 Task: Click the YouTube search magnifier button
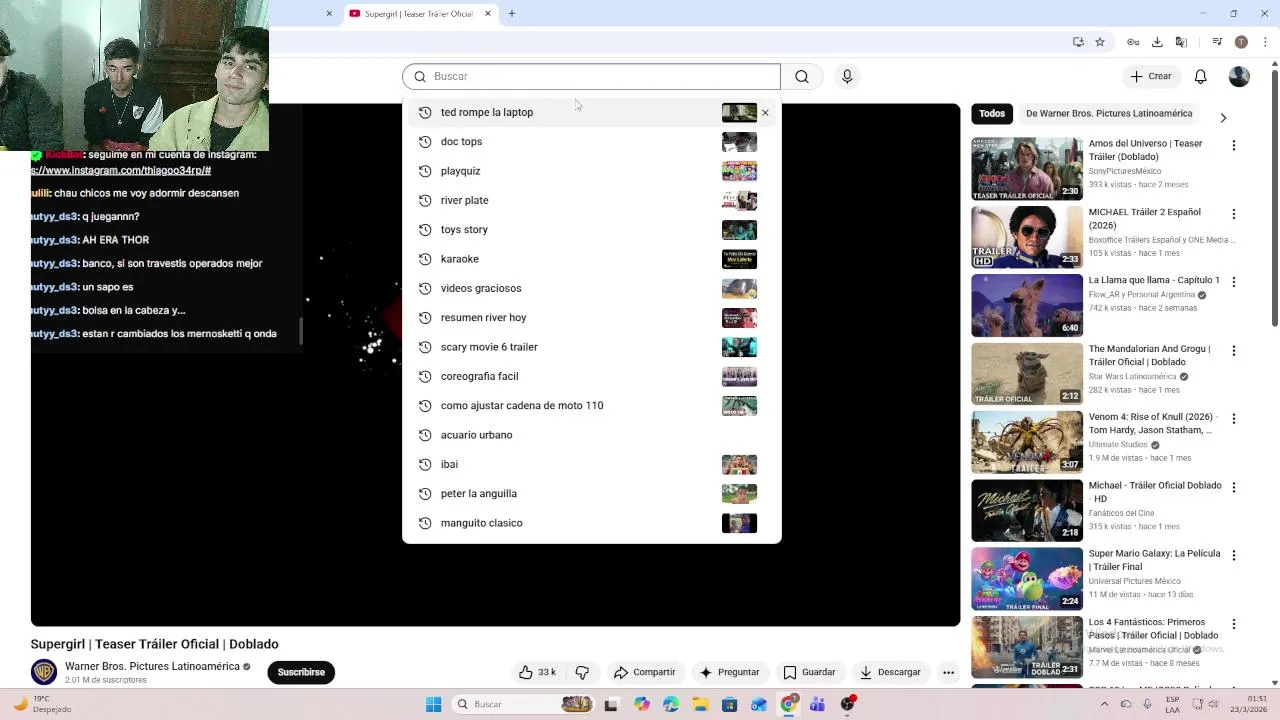coord(801,77)
